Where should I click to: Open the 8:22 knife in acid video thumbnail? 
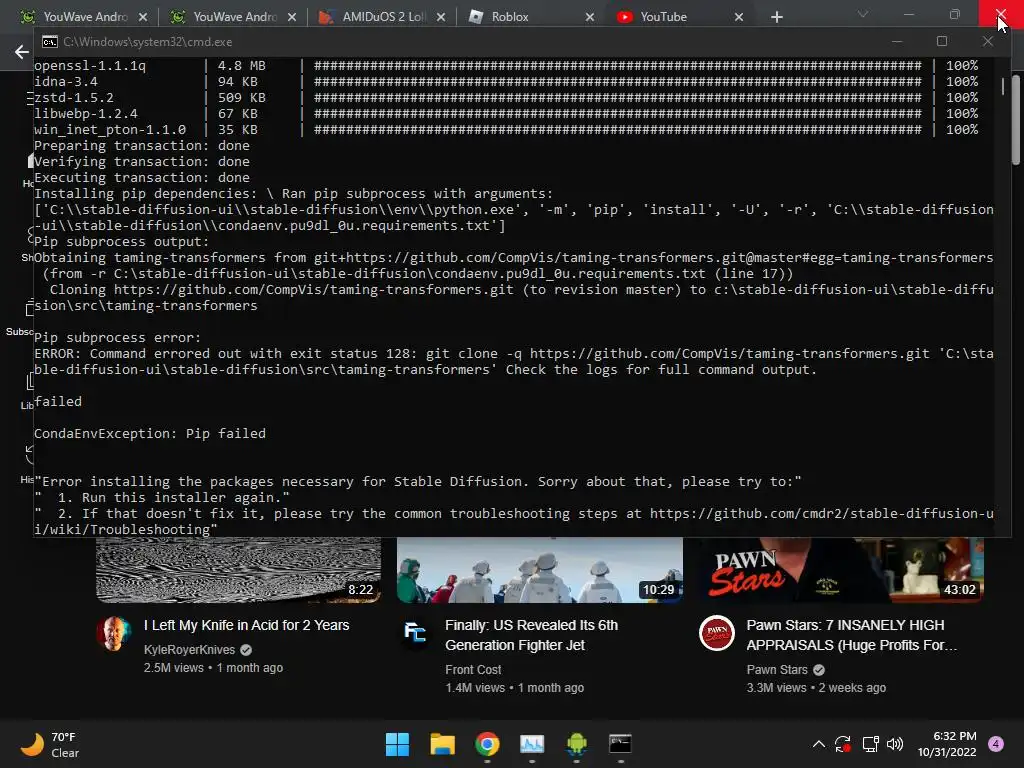[238, 569]
